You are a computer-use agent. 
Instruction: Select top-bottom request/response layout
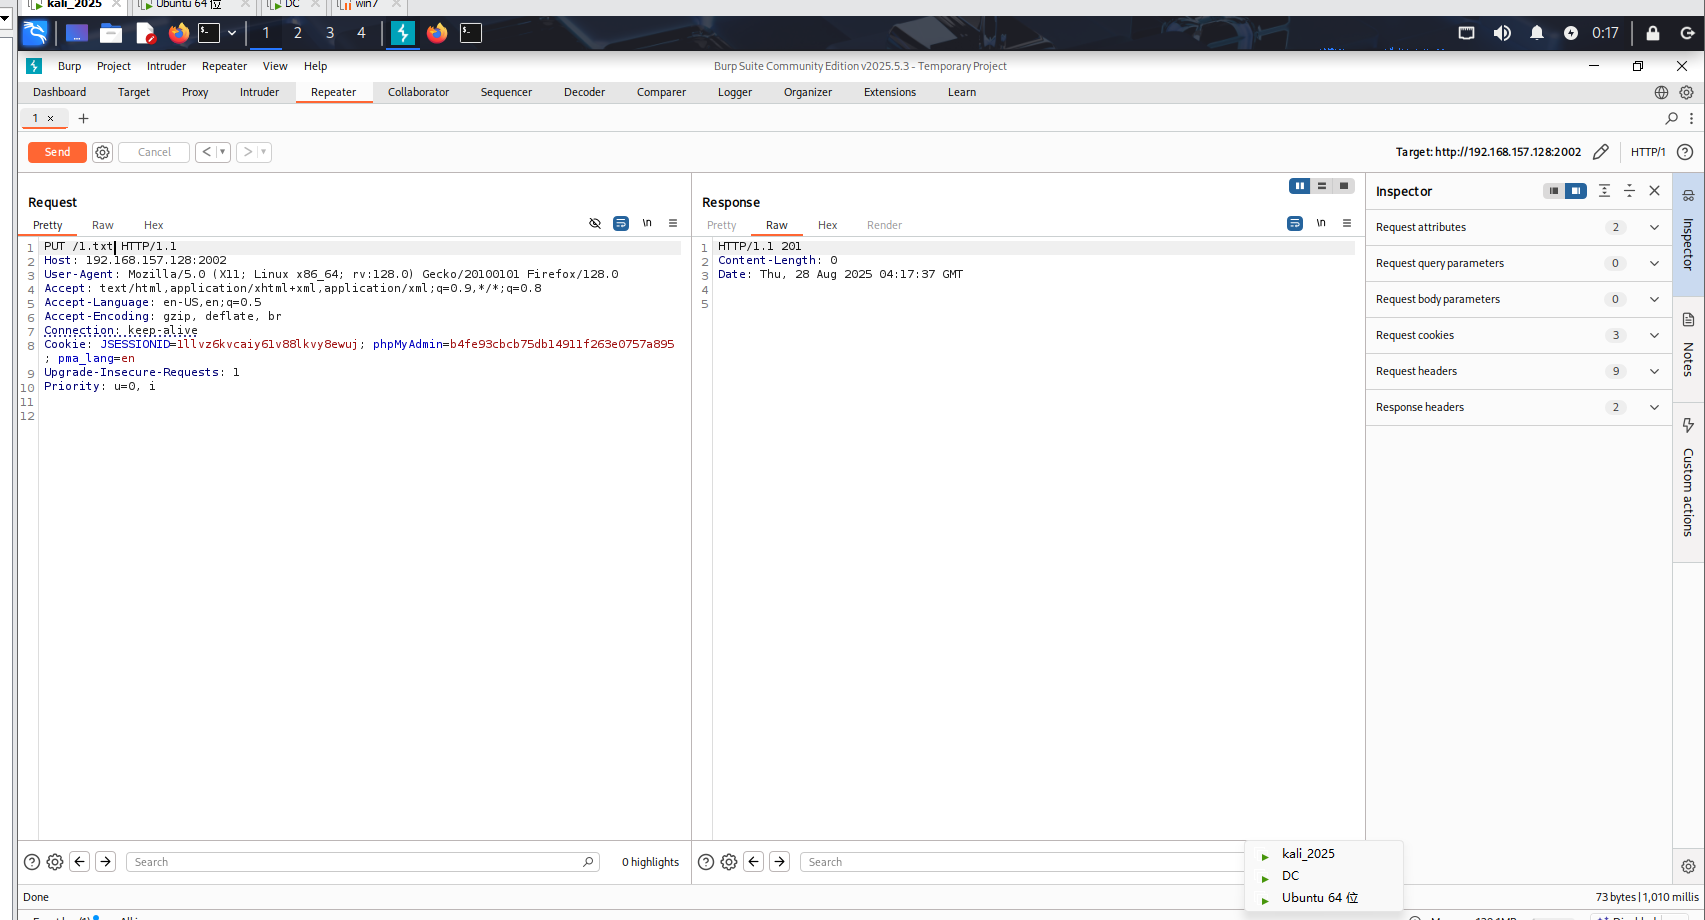(x=1322, y=186)
